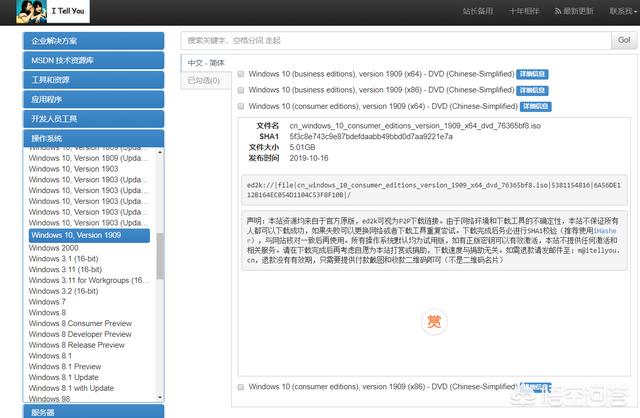The height and width of the screenshot is (418, 640).
Task: Check business editions 1909 x64 checkbox
Action: pos(241,74)
